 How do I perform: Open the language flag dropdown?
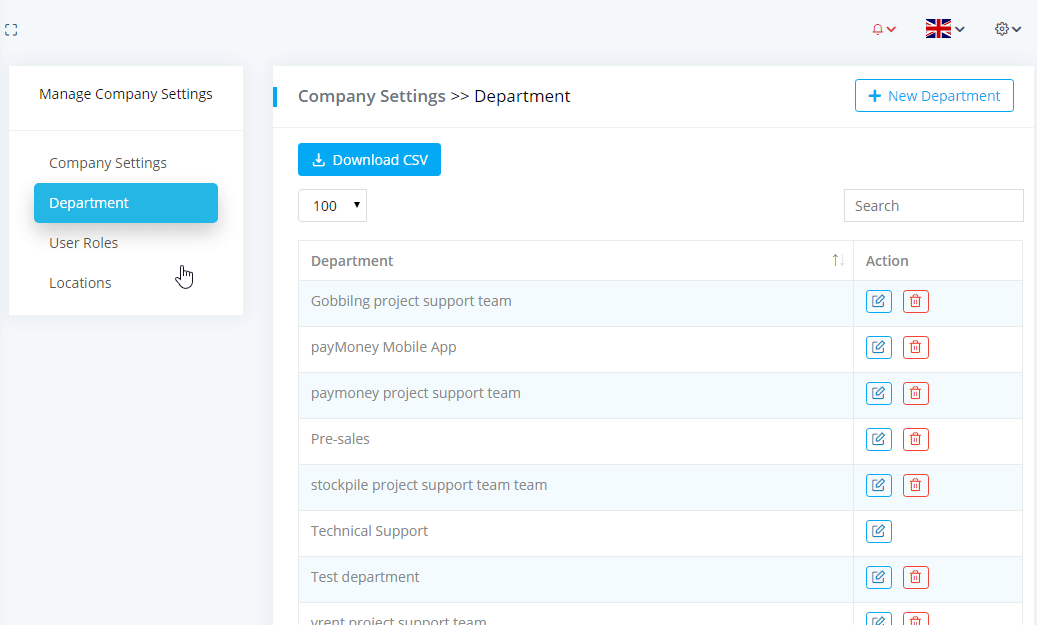pos(944,29)
